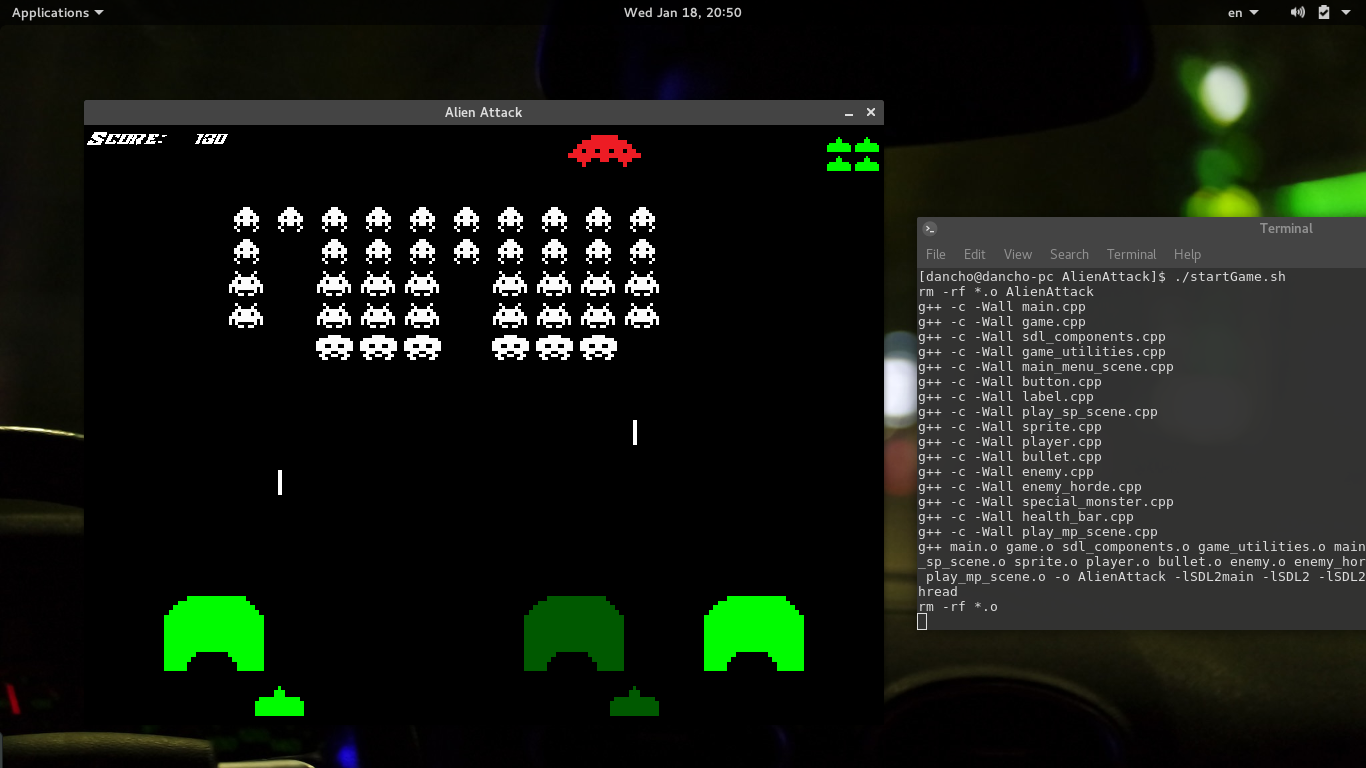The height and width of the screenshot is (768, 1366).
Task: Click the Terminal window title bar icon
Action: pyautogui.click(x=929, y=228)
